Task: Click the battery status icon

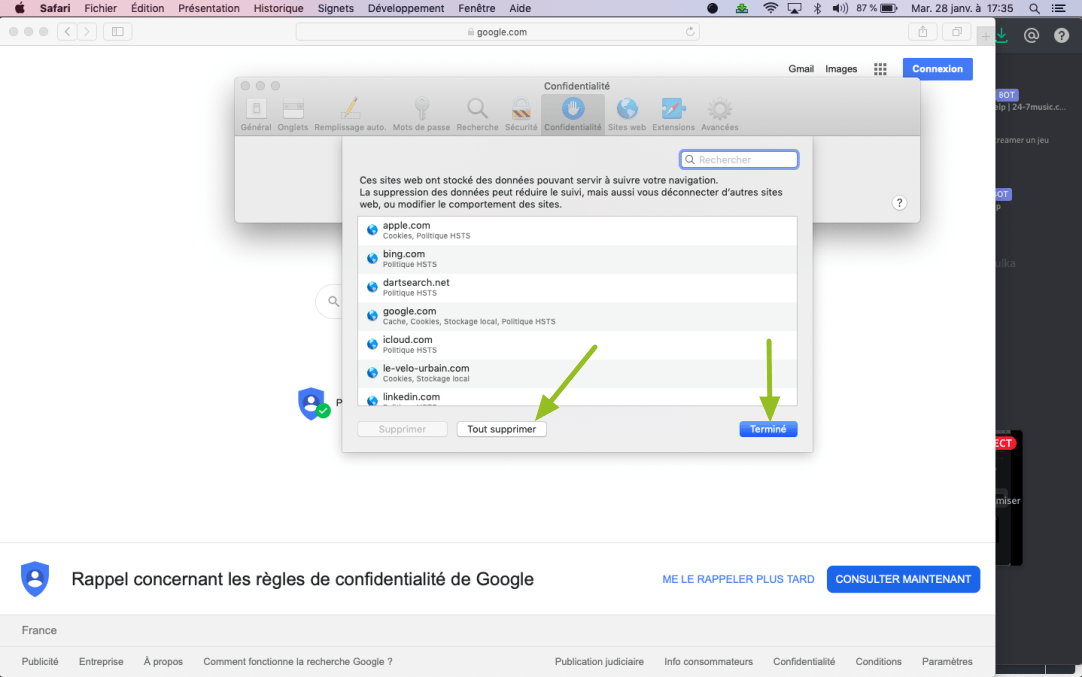Action: click(x=889, y=8)
